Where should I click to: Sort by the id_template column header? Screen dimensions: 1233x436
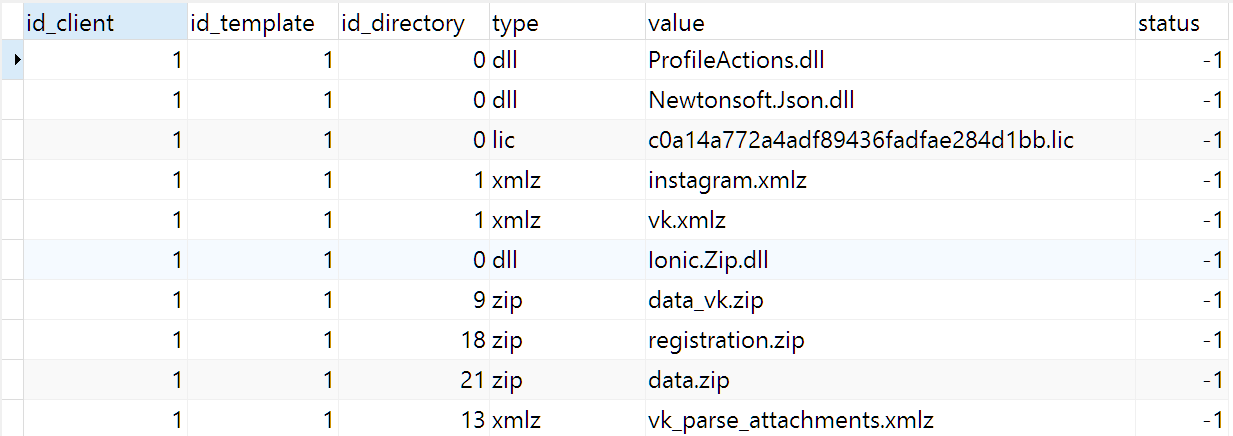click(x=263, y=22)
